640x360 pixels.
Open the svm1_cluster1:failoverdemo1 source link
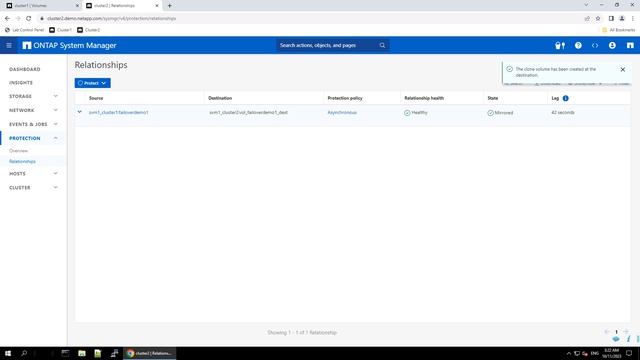pos(119,112)
